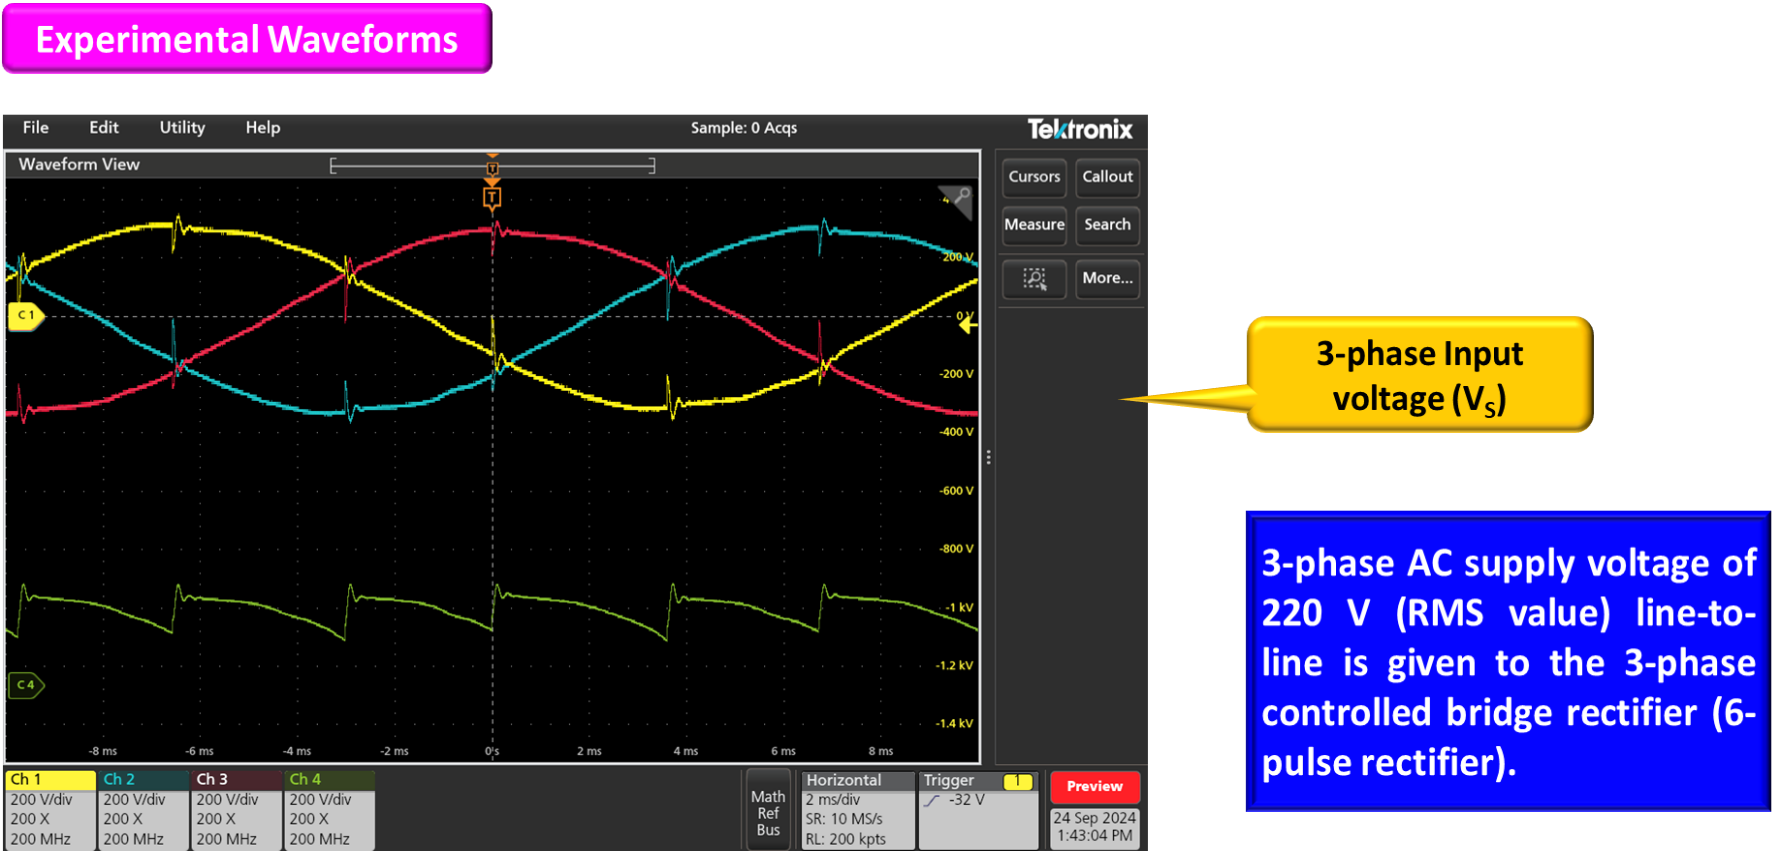The height and width of the screenshot is (851, 1780).
Task: Click the yellow trigger level arrow indicator
Action: (x=968, y=325)
